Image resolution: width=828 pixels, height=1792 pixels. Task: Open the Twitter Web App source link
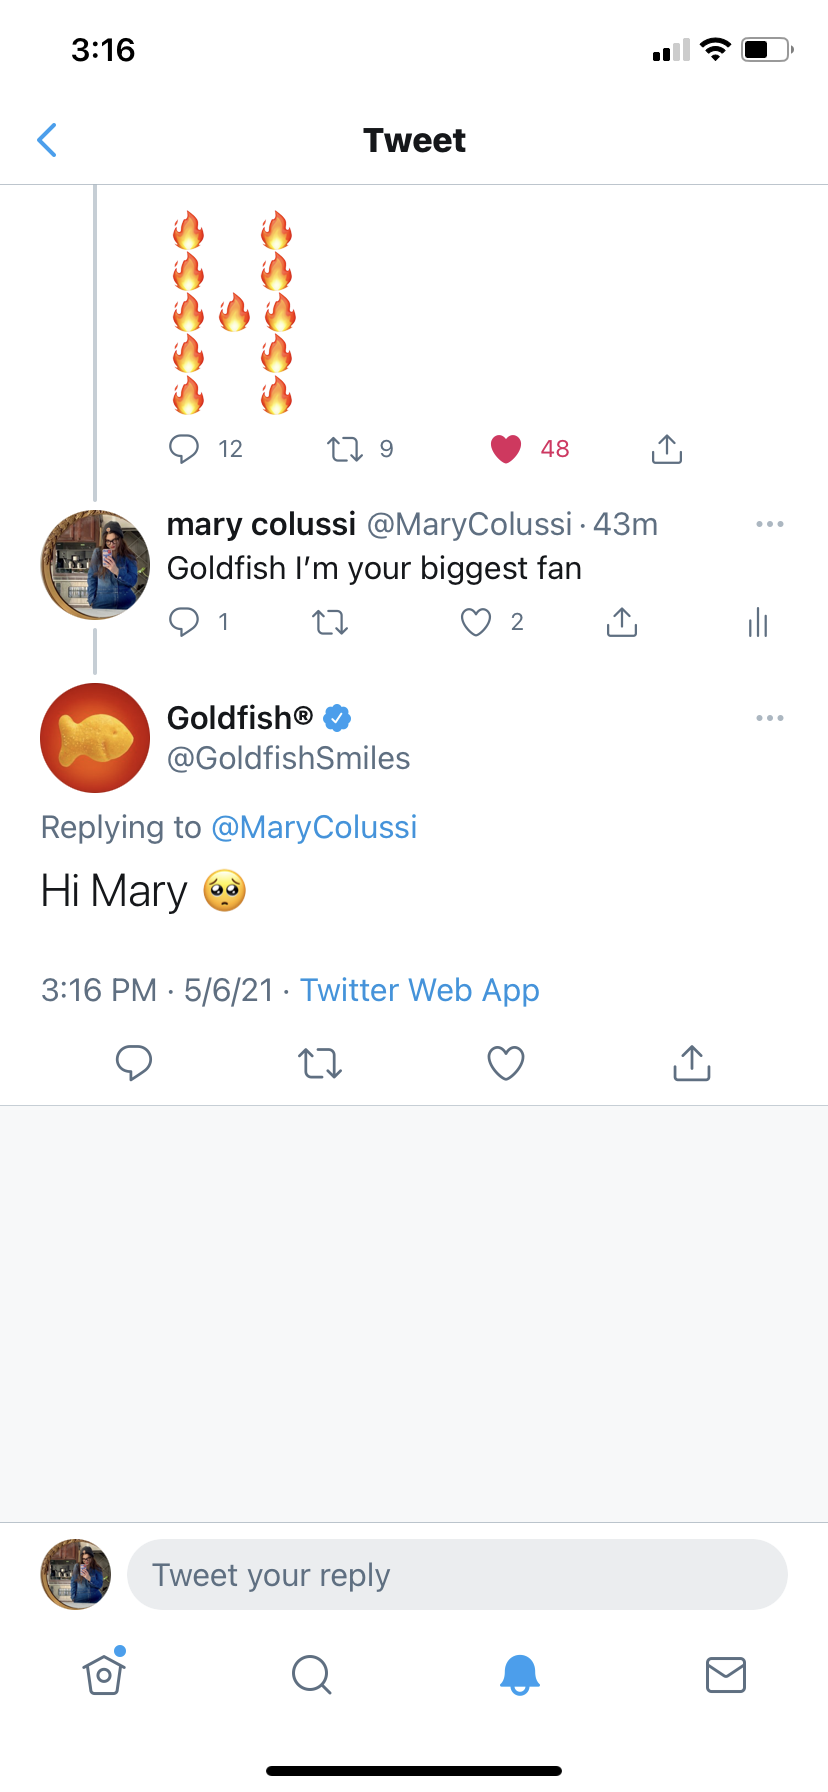click(x=419, y=990)
